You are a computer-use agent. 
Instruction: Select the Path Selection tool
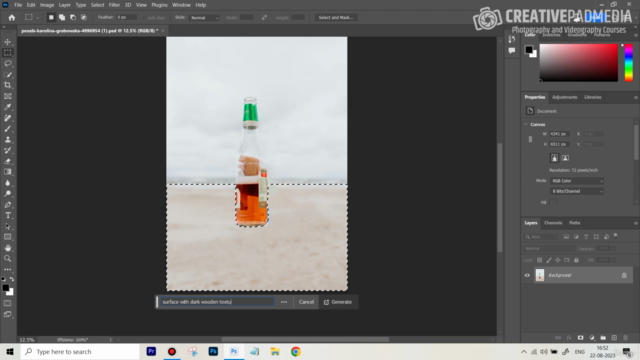[8, 226]
